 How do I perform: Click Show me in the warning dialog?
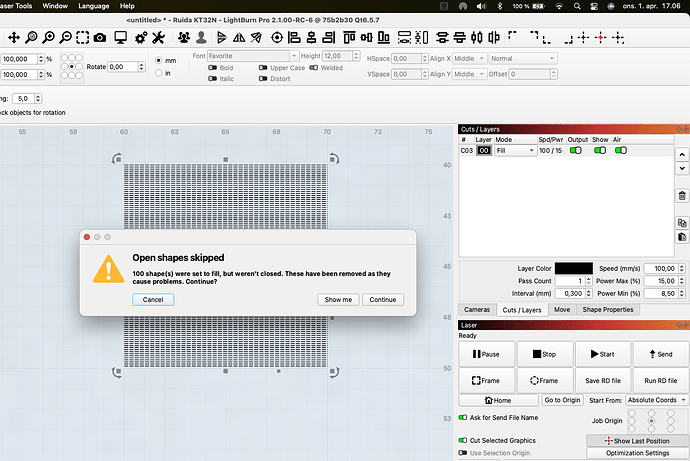[337, 299]
